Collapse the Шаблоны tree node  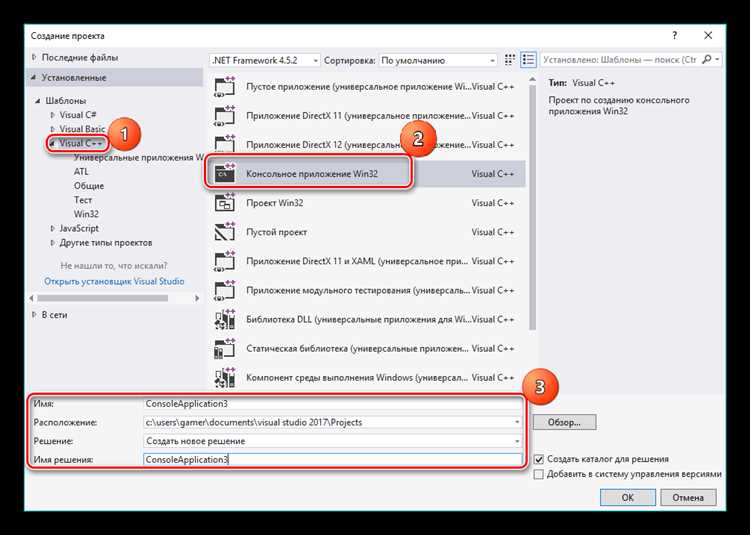38,101
